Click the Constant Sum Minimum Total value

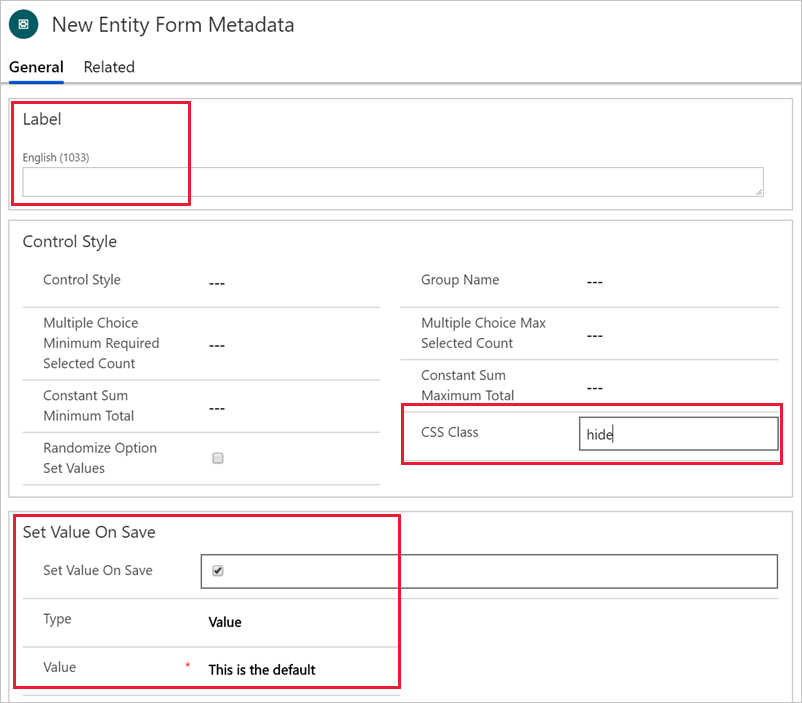pyautogui.click(x=217, y=408)
